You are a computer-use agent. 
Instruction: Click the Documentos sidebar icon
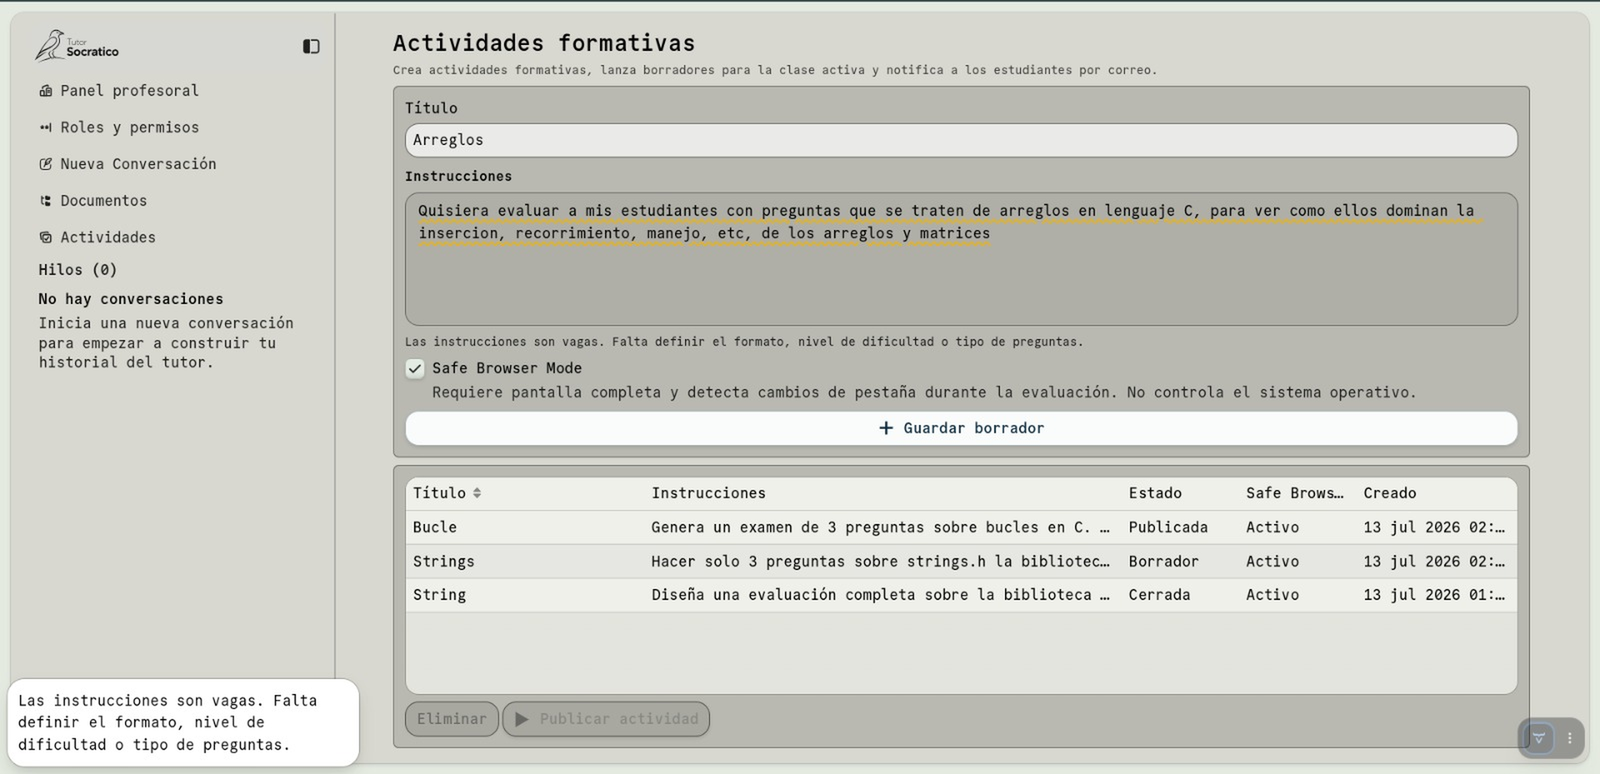tap(45, 201)
